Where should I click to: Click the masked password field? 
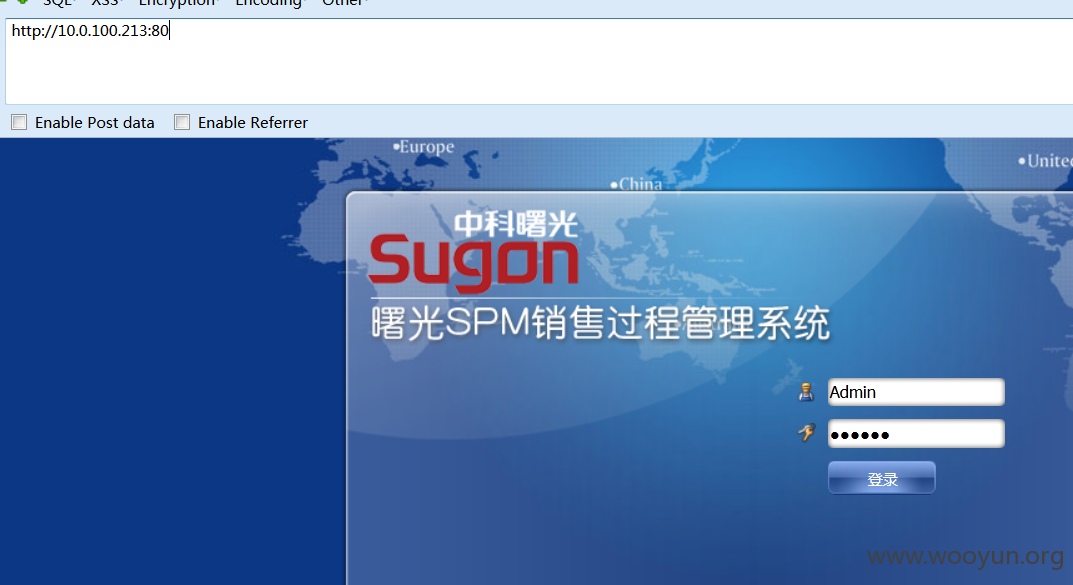point(916,434)
